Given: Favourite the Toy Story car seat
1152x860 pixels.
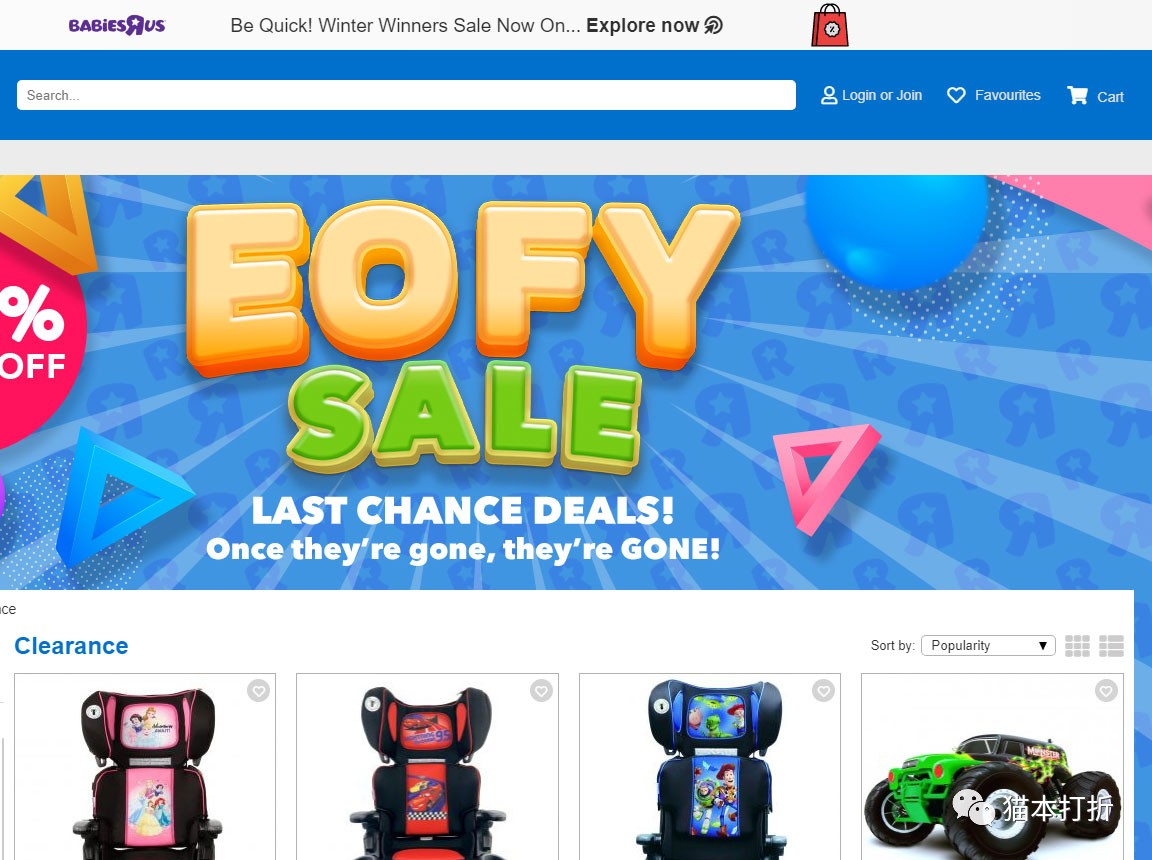Looking at the screenshot, I should (x=823, y=691).
